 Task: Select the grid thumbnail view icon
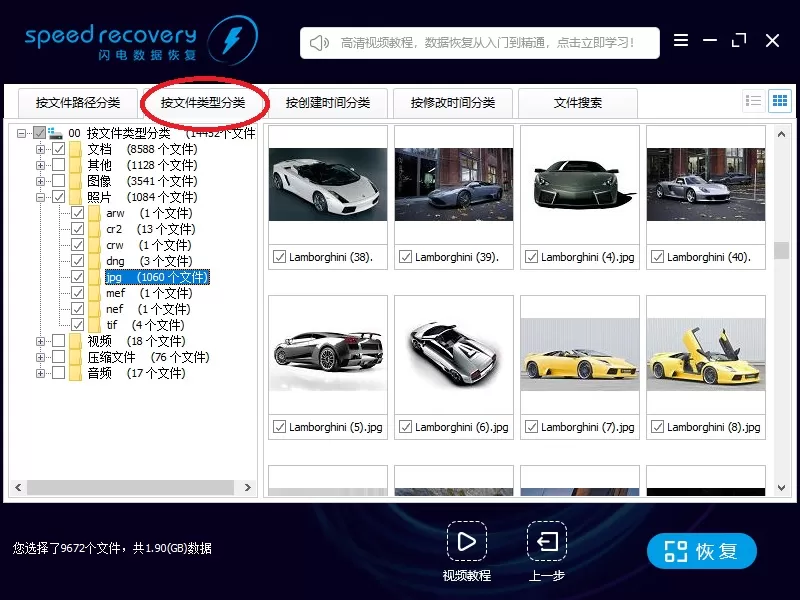780,101
